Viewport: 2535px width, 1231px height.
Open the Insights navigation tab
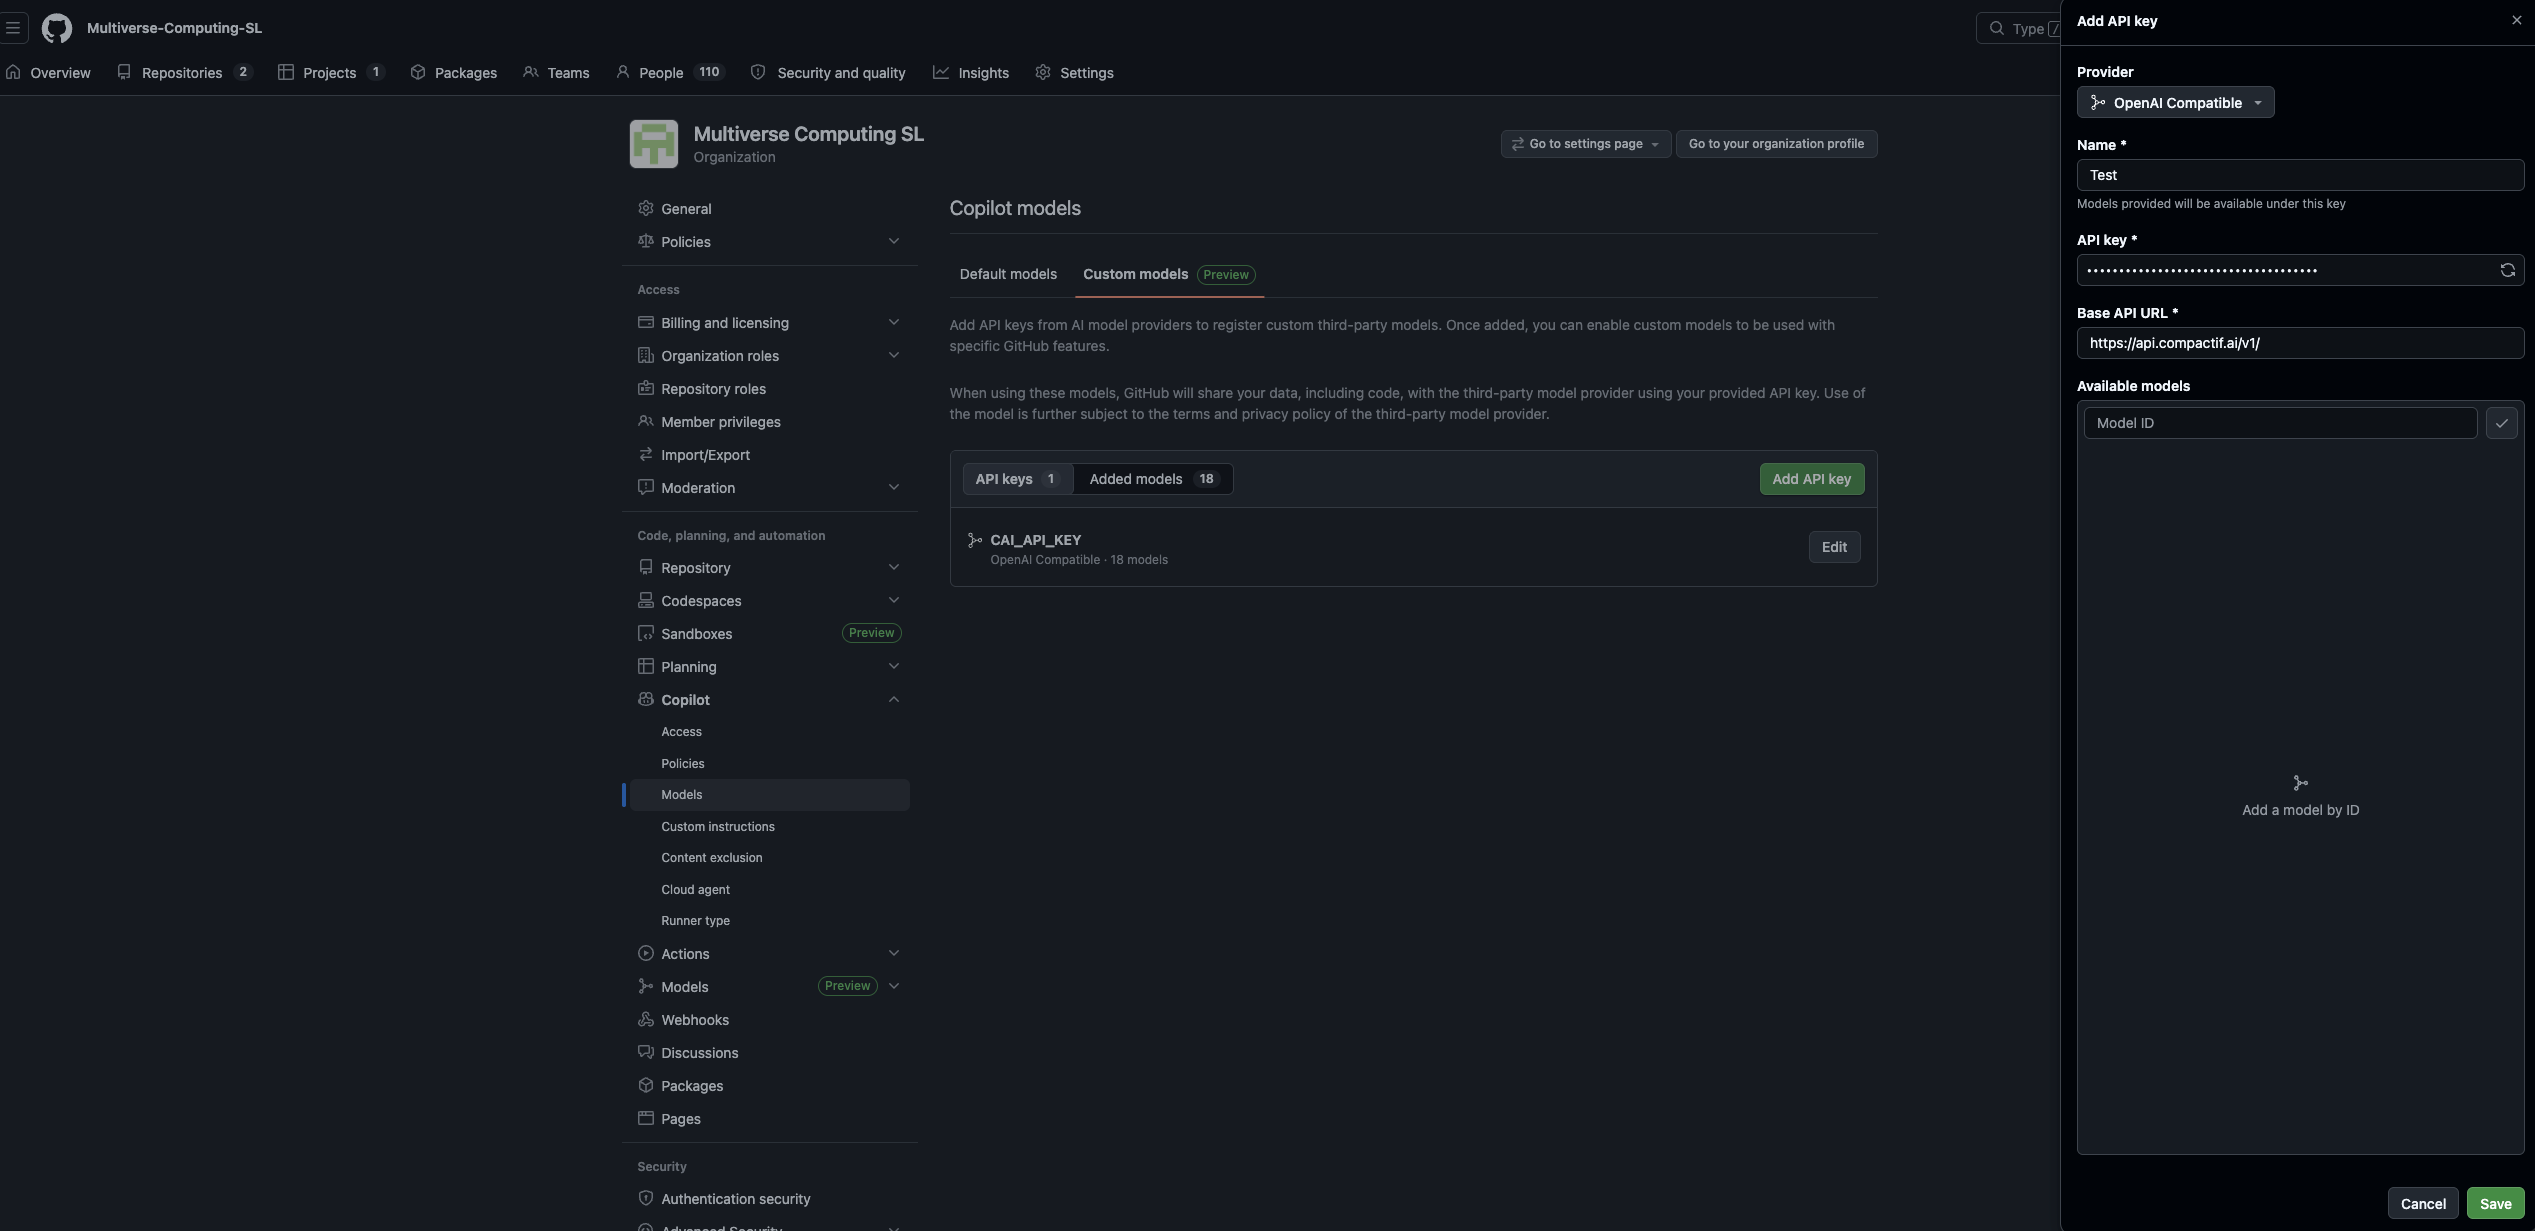point(971,73)
